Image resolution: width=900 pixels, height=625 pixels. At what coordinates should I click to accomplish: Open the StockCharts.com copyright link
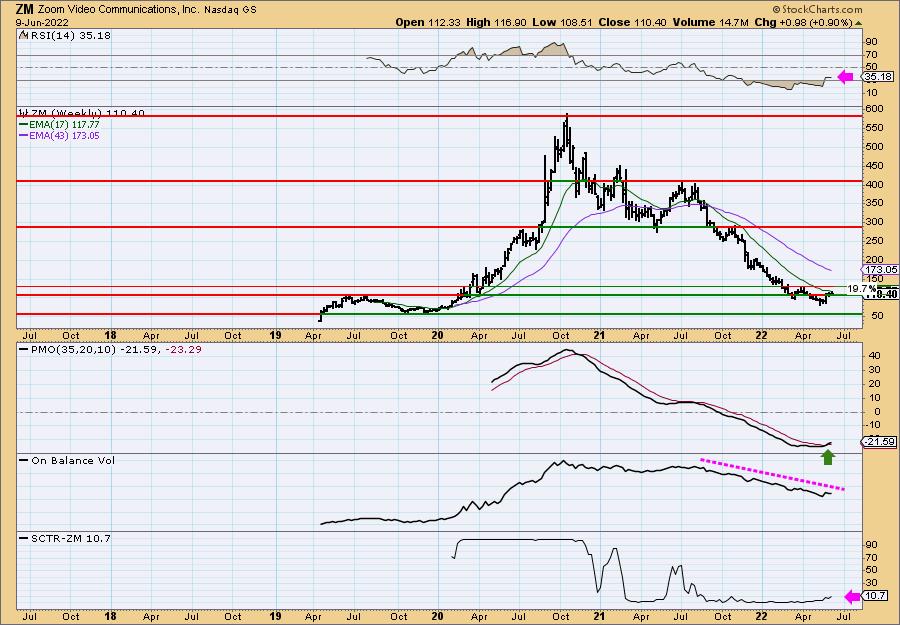coord(817,9)
